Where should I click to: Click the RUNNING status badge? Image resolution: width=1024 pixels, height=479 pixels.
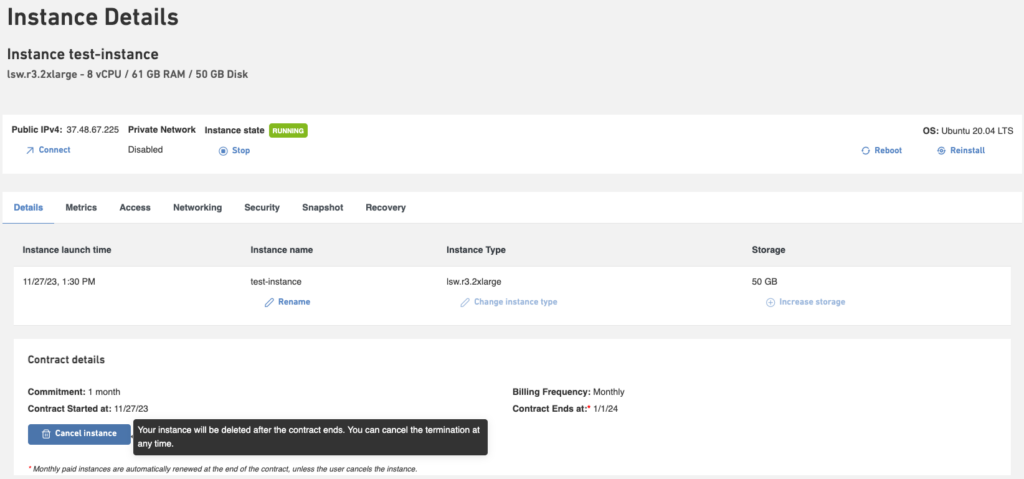pos(288,131)
